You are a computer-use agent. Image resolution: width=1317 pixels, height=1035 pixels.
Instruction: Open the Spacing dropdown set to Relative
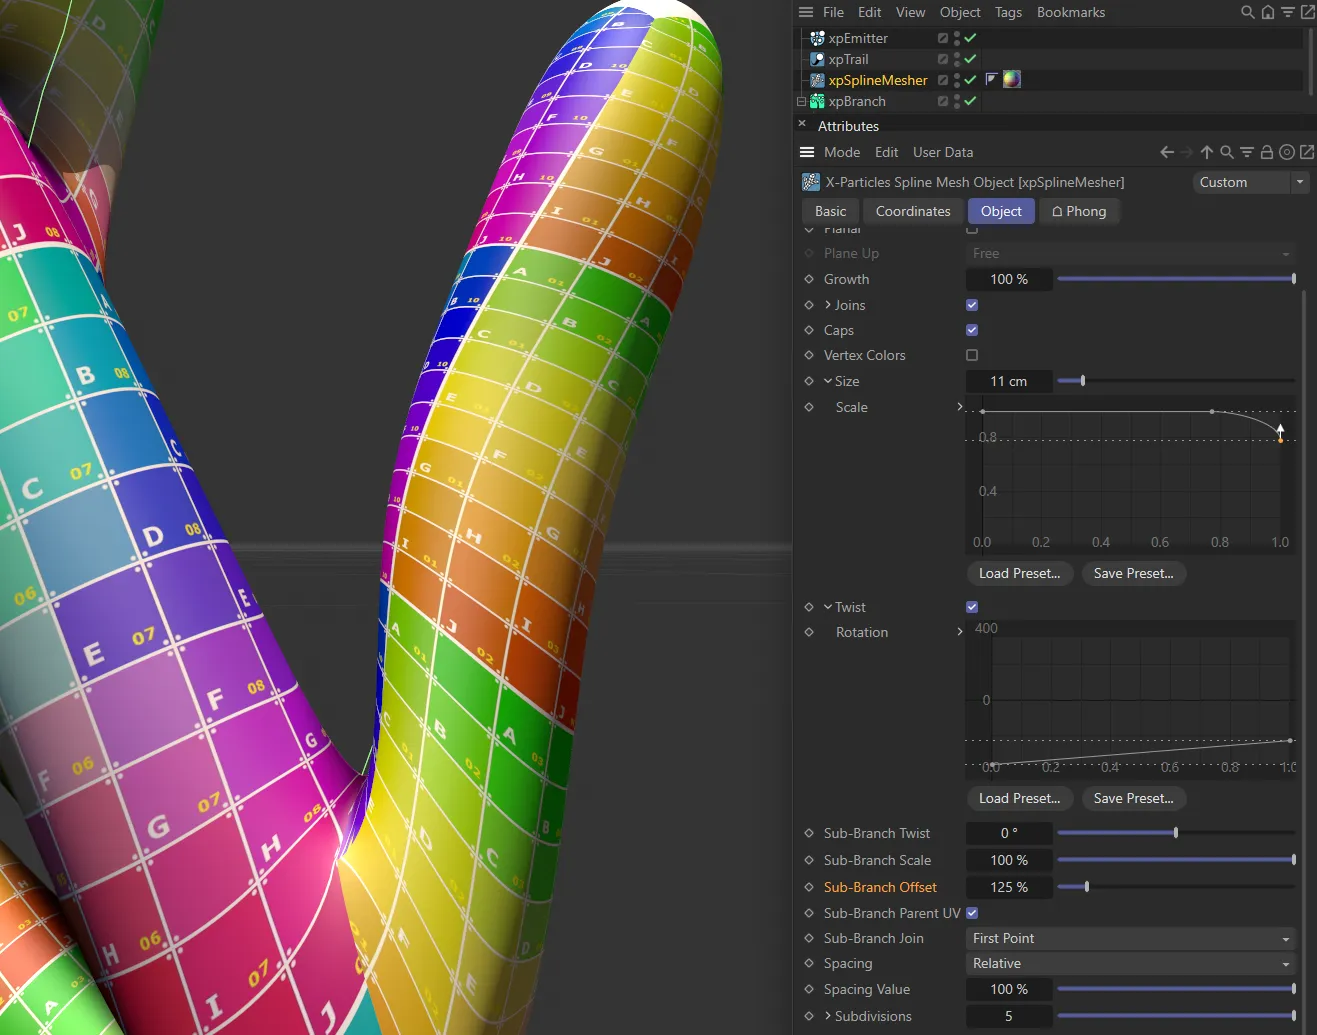click(x=1129, y=963)
